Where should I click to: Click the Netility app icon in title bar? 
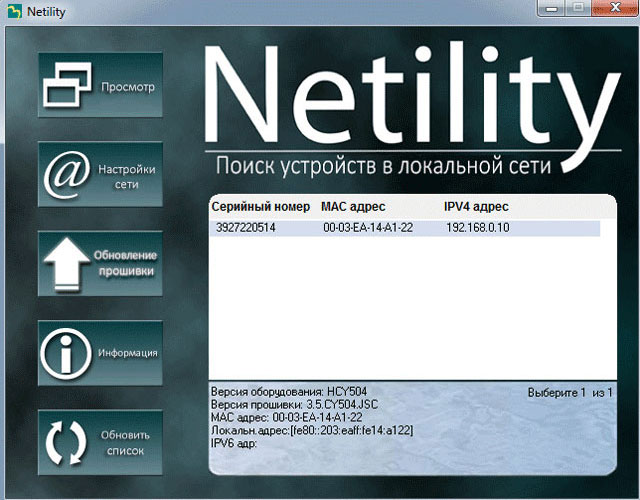tap(15, 11)
